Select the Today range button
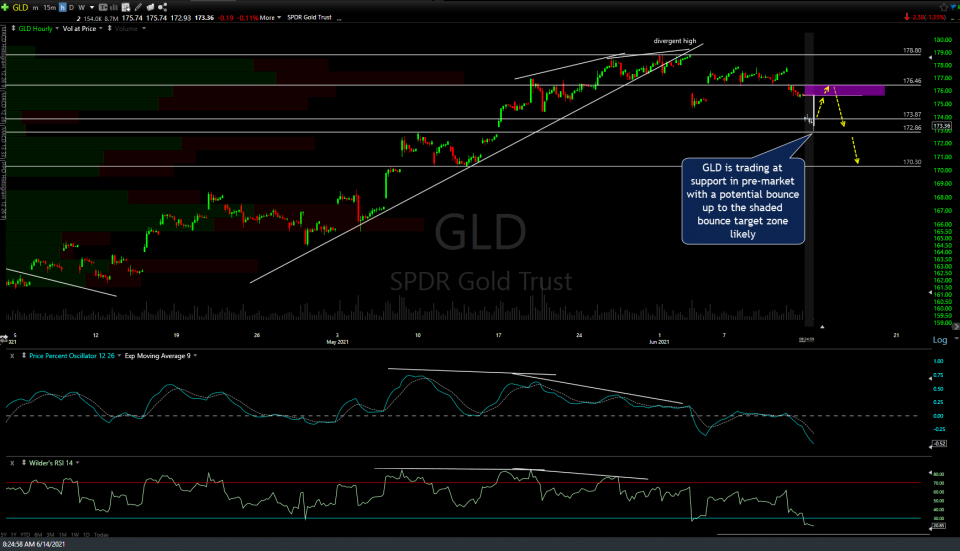 [101, 535]
